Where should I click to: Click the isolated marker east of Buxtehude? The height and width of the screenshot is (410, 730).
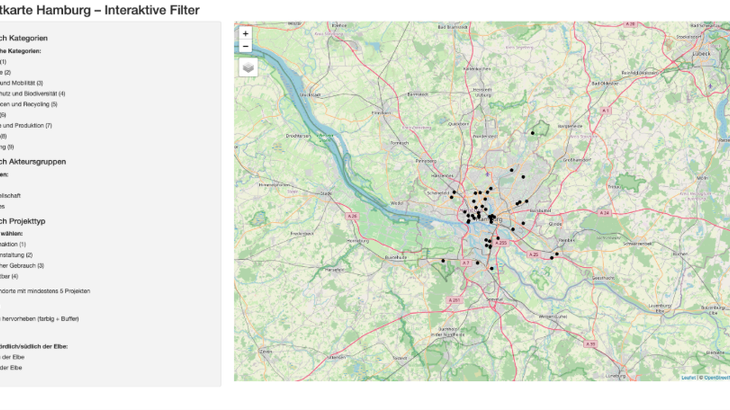(x=443, y=261)
